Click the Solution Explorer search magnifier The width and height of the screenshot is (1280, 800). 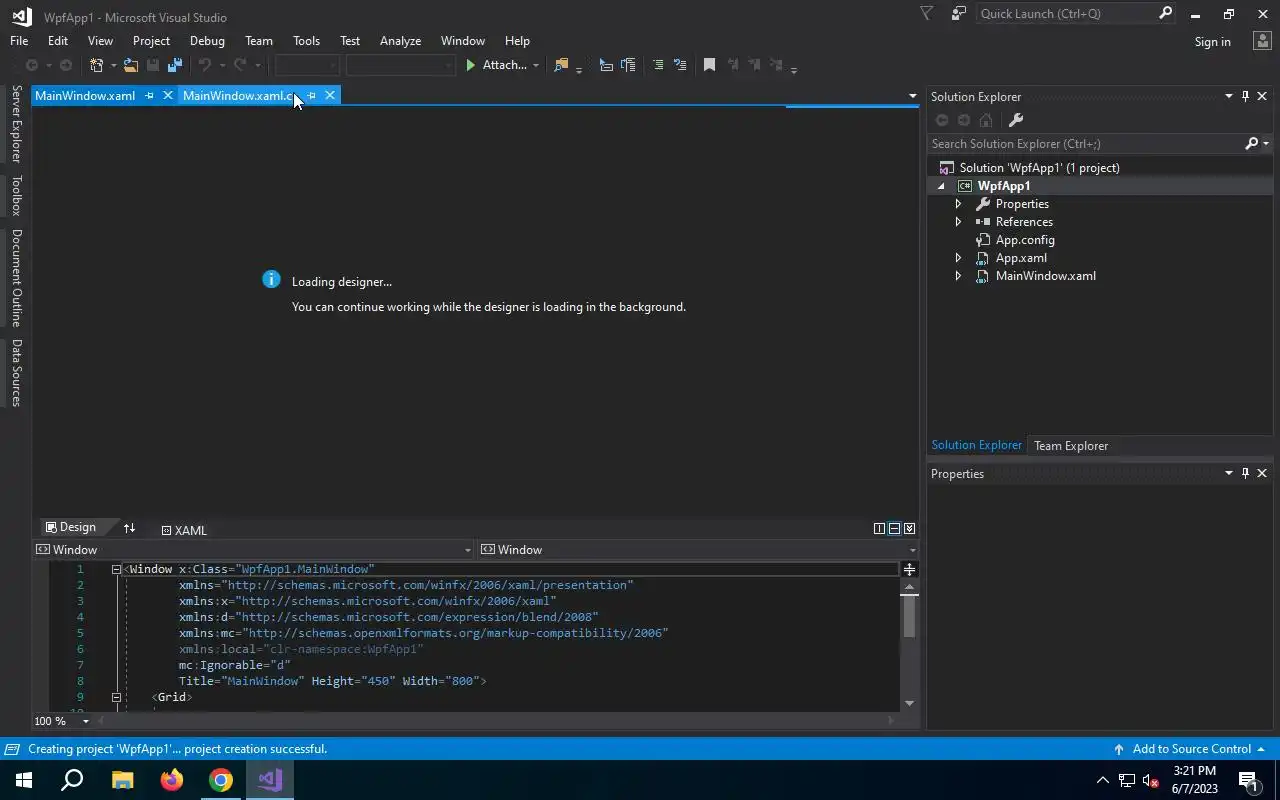click(x=1251, y=144)
